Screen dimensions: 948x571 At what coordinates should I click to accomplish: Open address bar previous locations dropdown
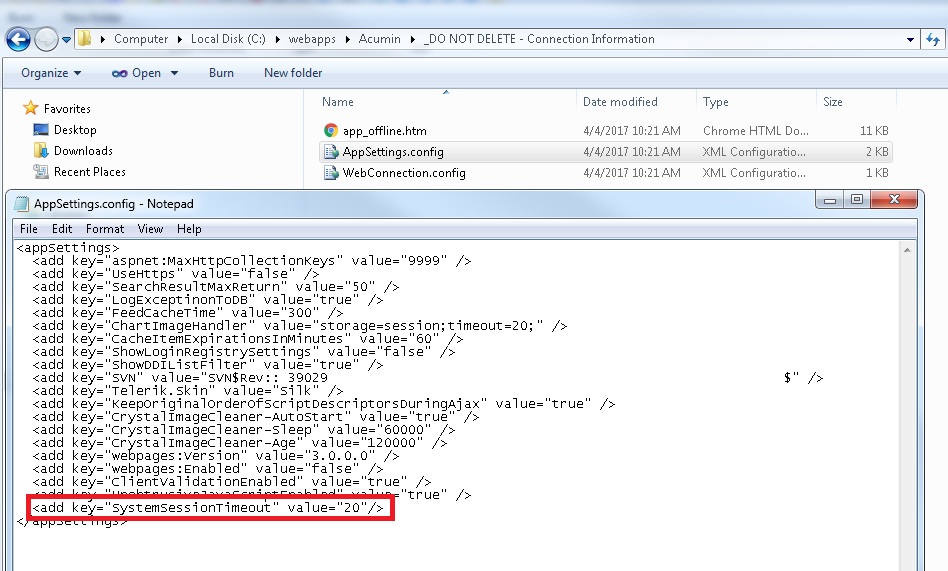click(910, 40)
